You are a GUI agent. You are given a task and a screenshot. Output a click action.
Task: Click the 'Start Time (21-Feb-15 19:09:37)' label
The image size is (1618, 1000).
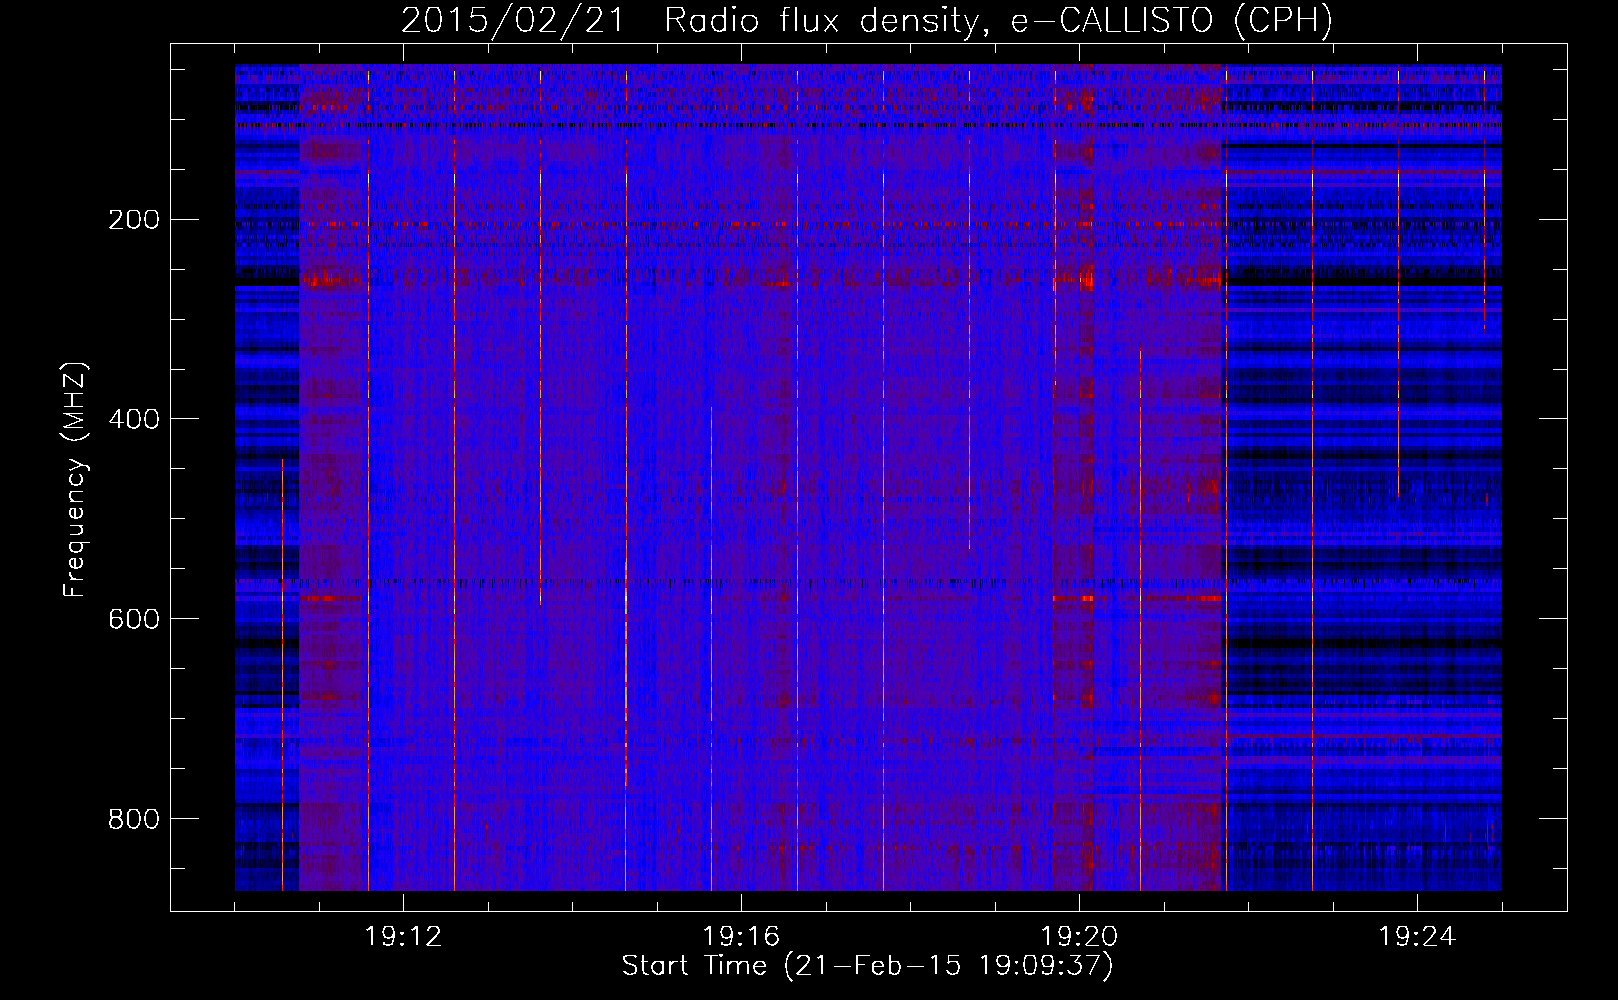[x=867, y=966]
